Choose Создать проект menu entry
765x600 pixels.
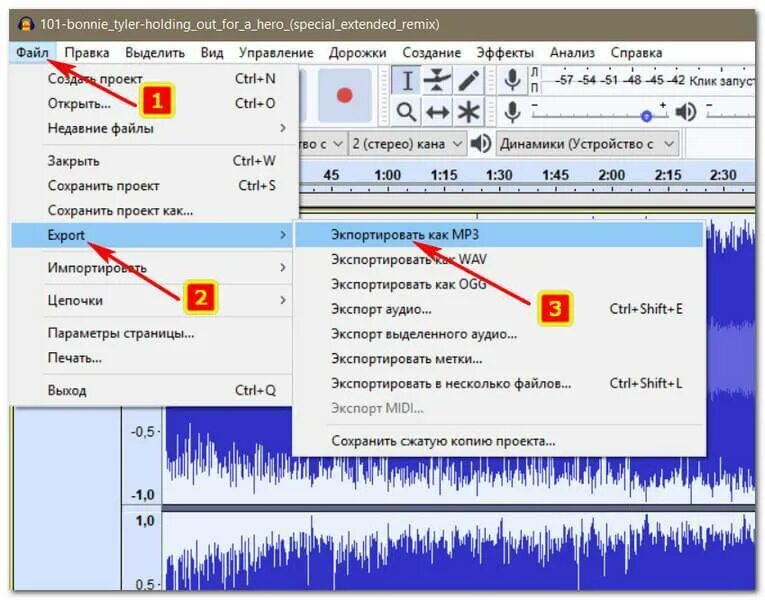[x=155, y=79]
